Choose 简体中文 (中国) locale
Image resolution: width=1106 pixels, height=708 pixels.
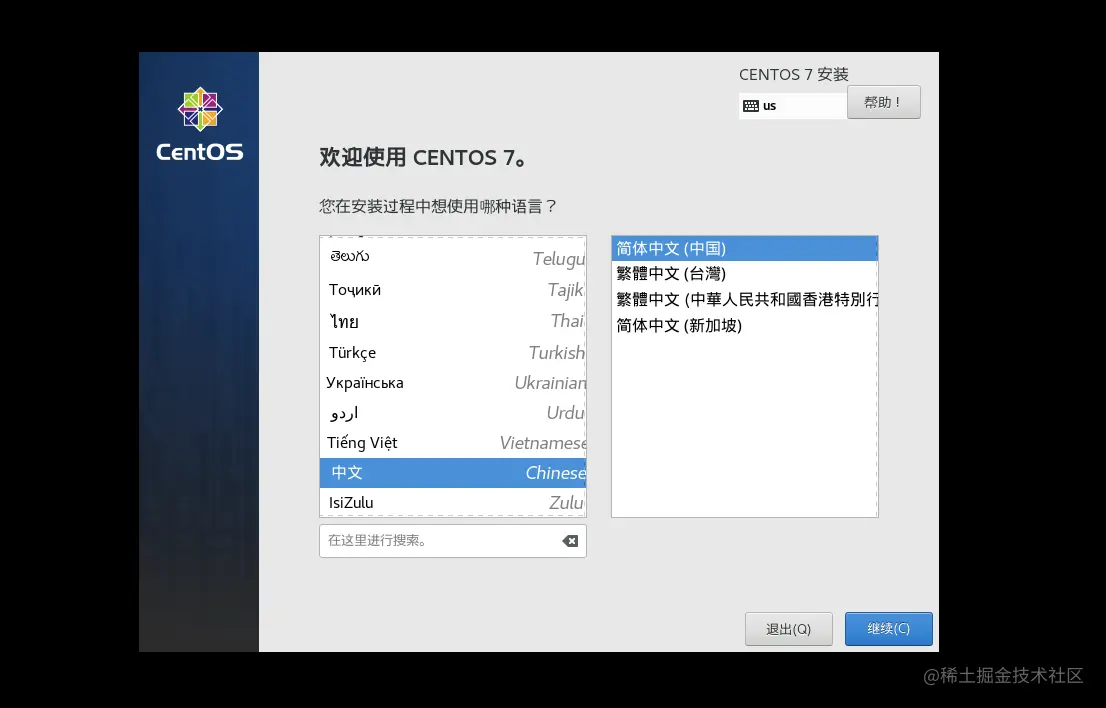pos(744,248)
